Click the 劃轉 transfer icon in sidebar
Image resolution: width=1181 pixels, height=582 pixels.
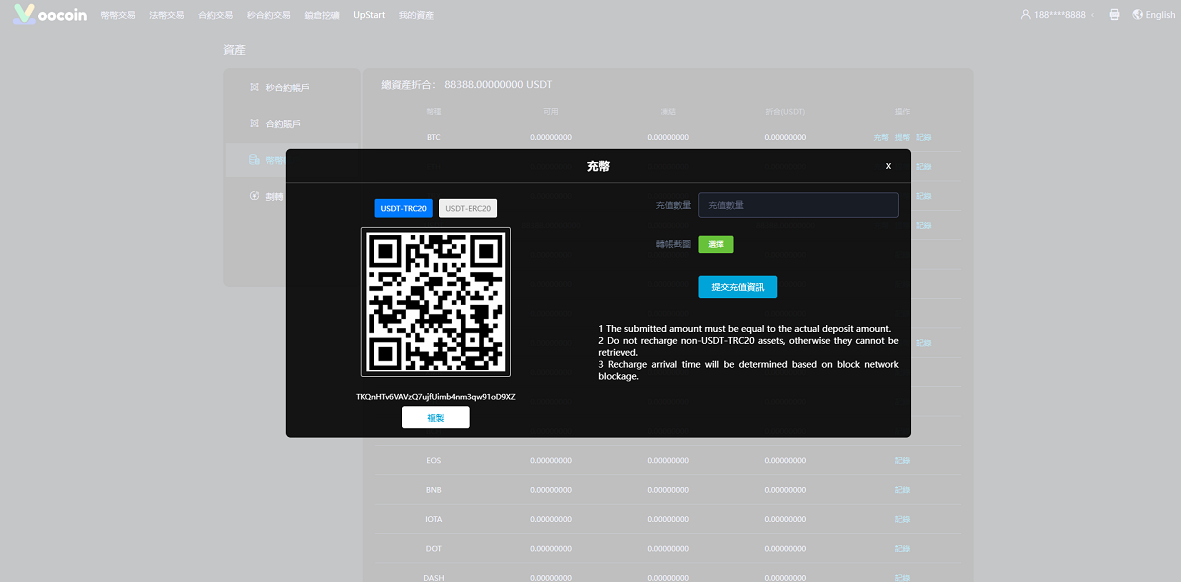click(254, 196)
